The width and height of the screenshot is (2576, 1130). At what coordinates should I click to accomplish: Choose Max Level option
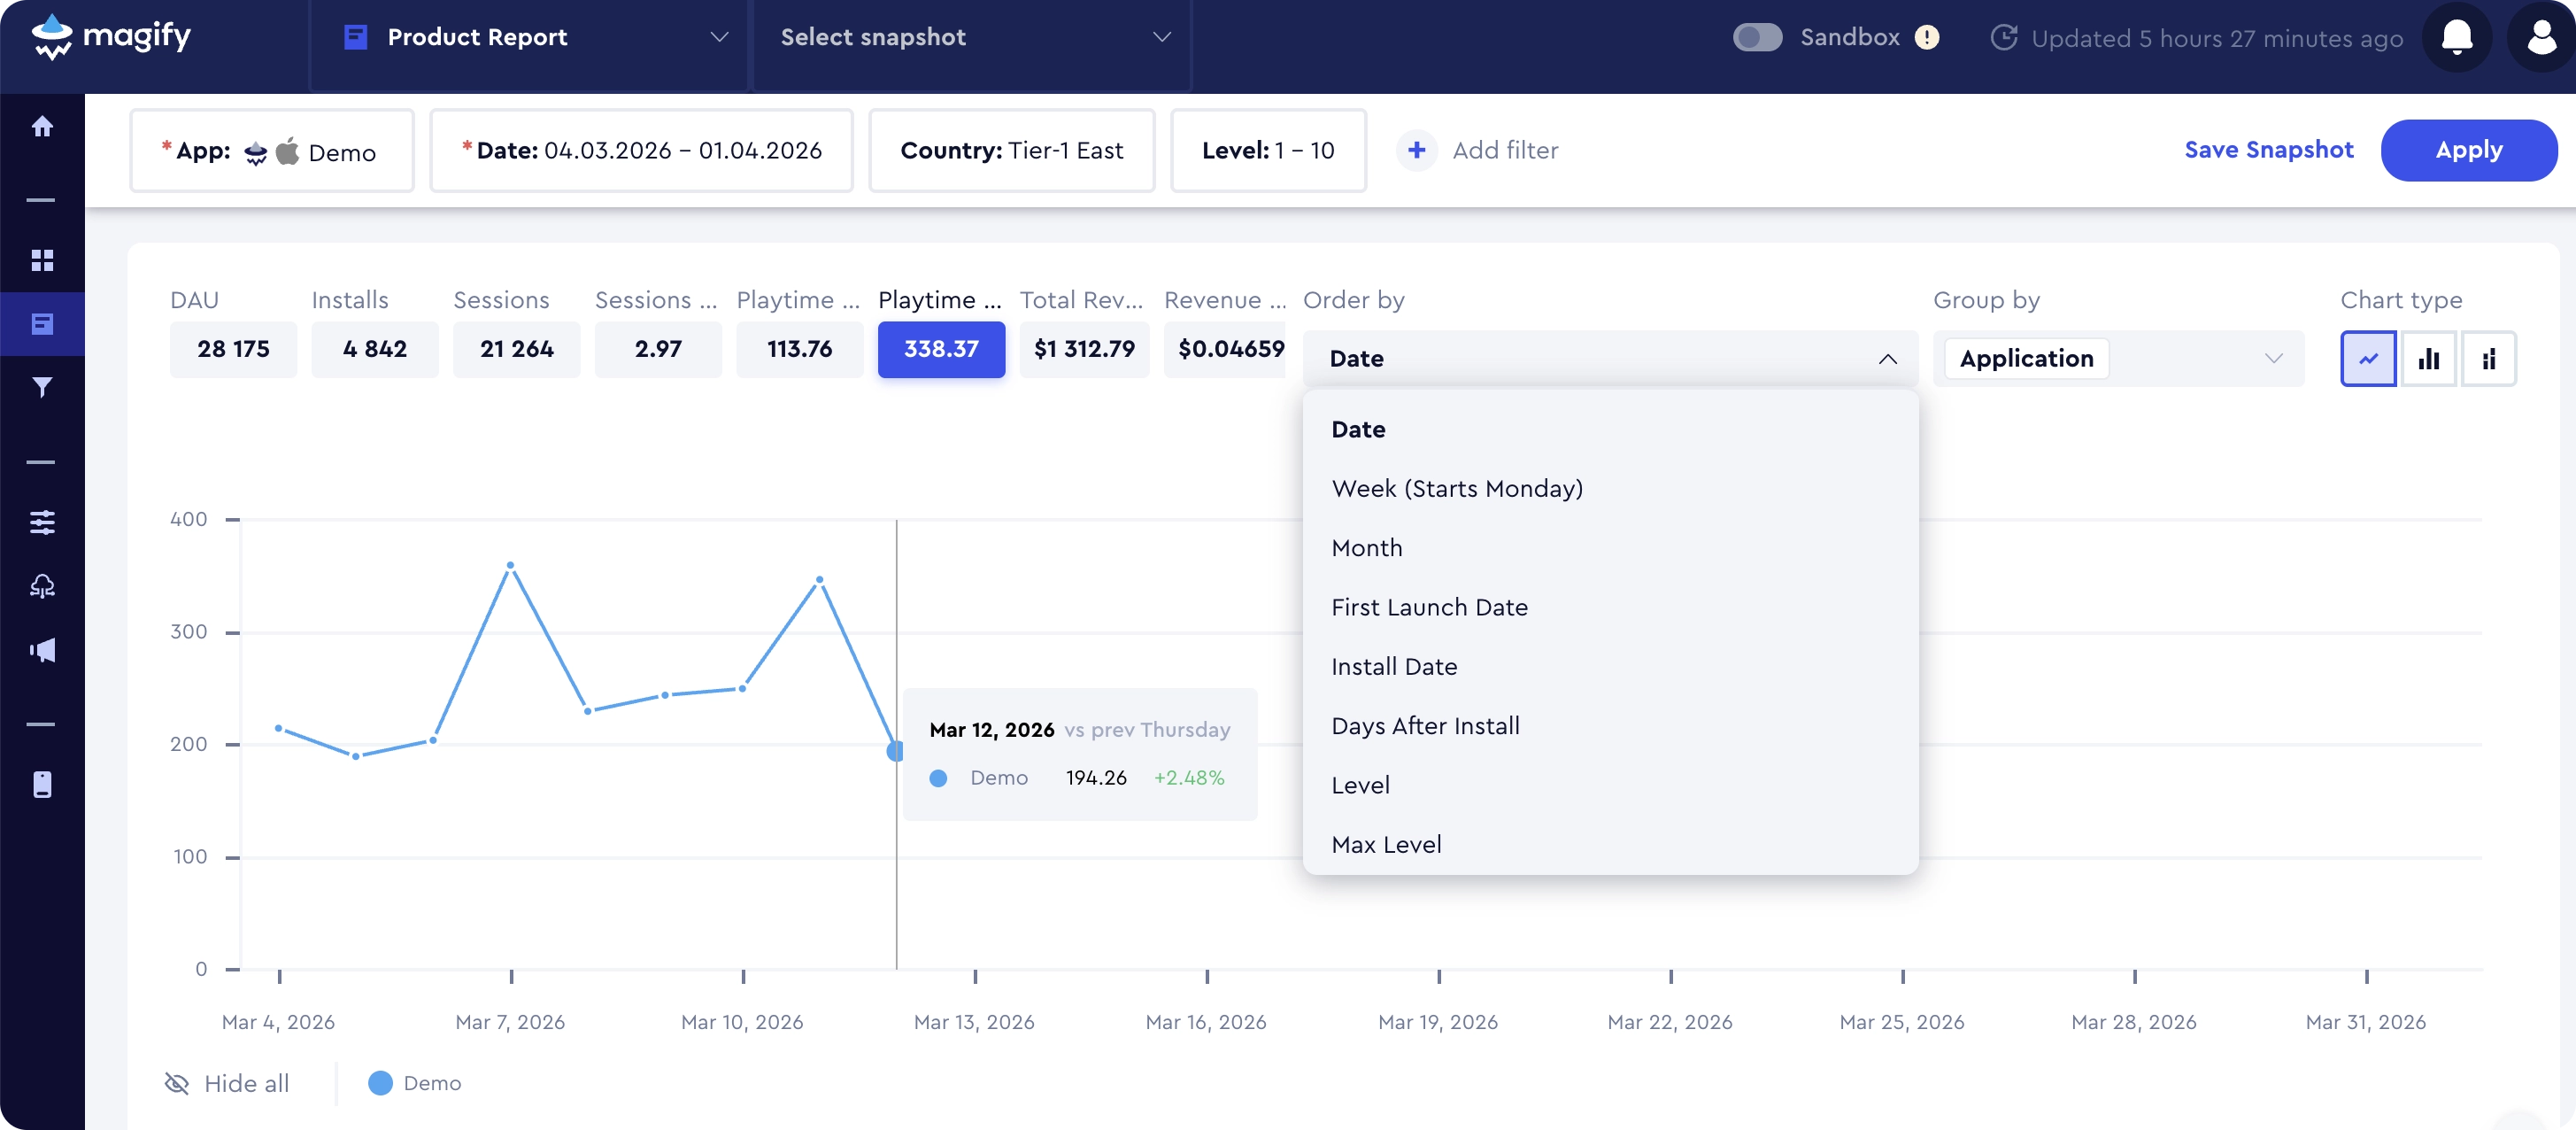pyautogui.click(x=1610, y=844)
